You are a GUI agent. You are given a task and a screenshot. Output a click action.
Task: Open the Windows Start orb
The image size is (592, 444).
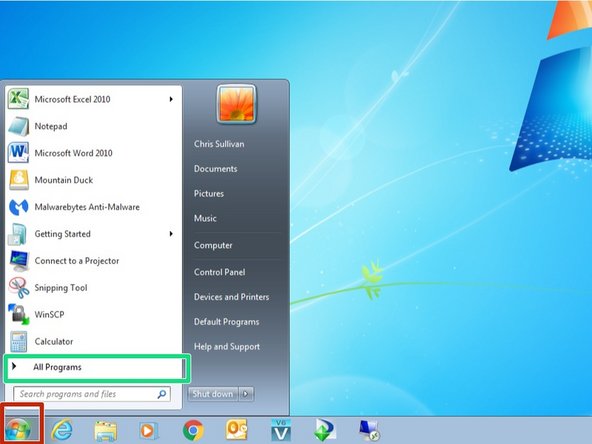click(18, 430)
